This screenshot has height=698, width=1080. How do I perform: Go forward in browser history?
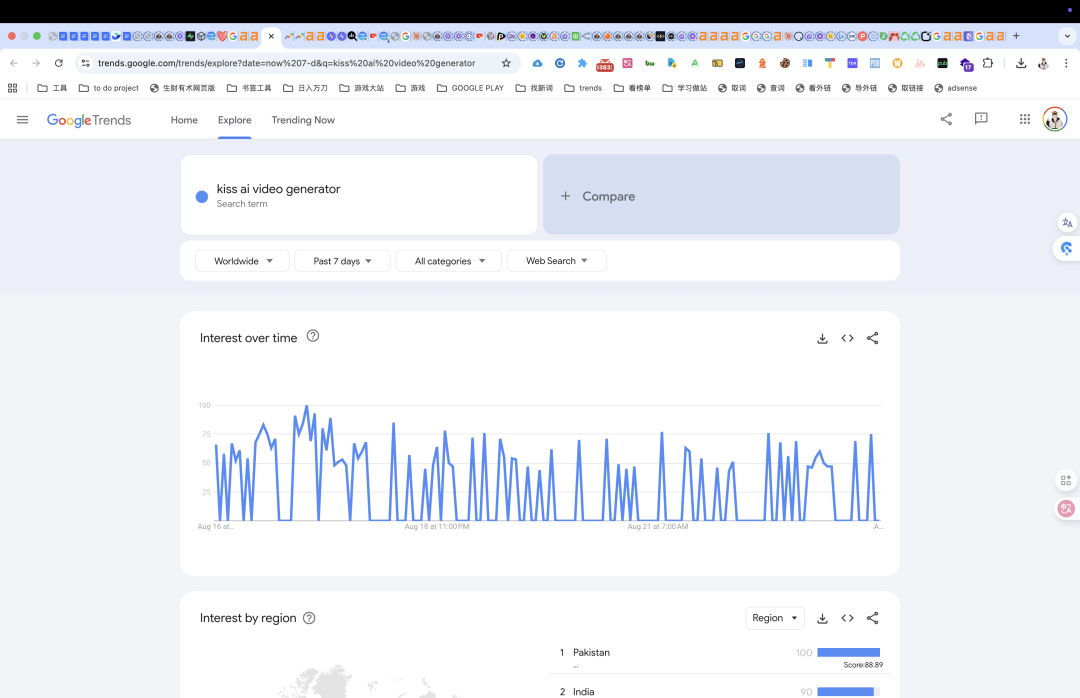coord(36,63)
